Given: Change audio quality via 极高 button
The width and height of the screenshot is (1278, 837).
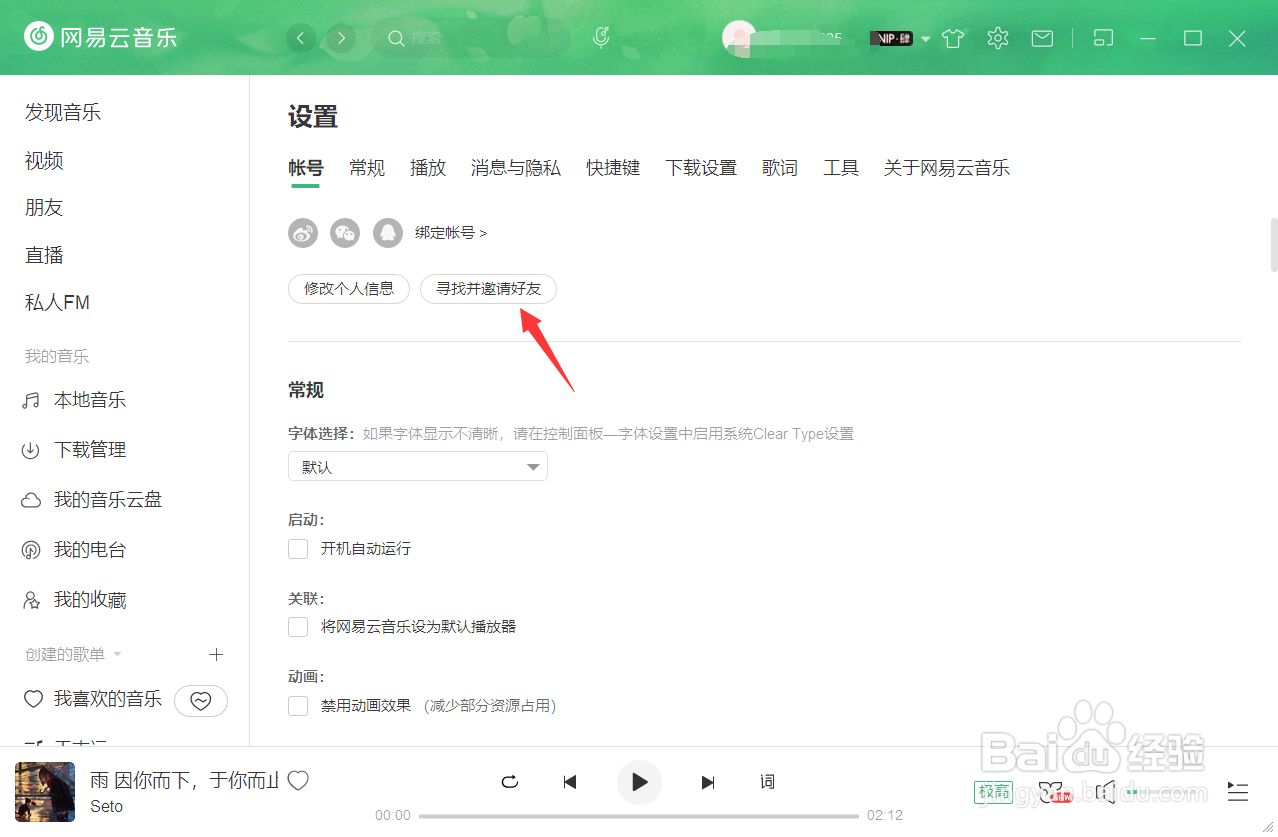Looking at the screenshot, I should 993,793.
